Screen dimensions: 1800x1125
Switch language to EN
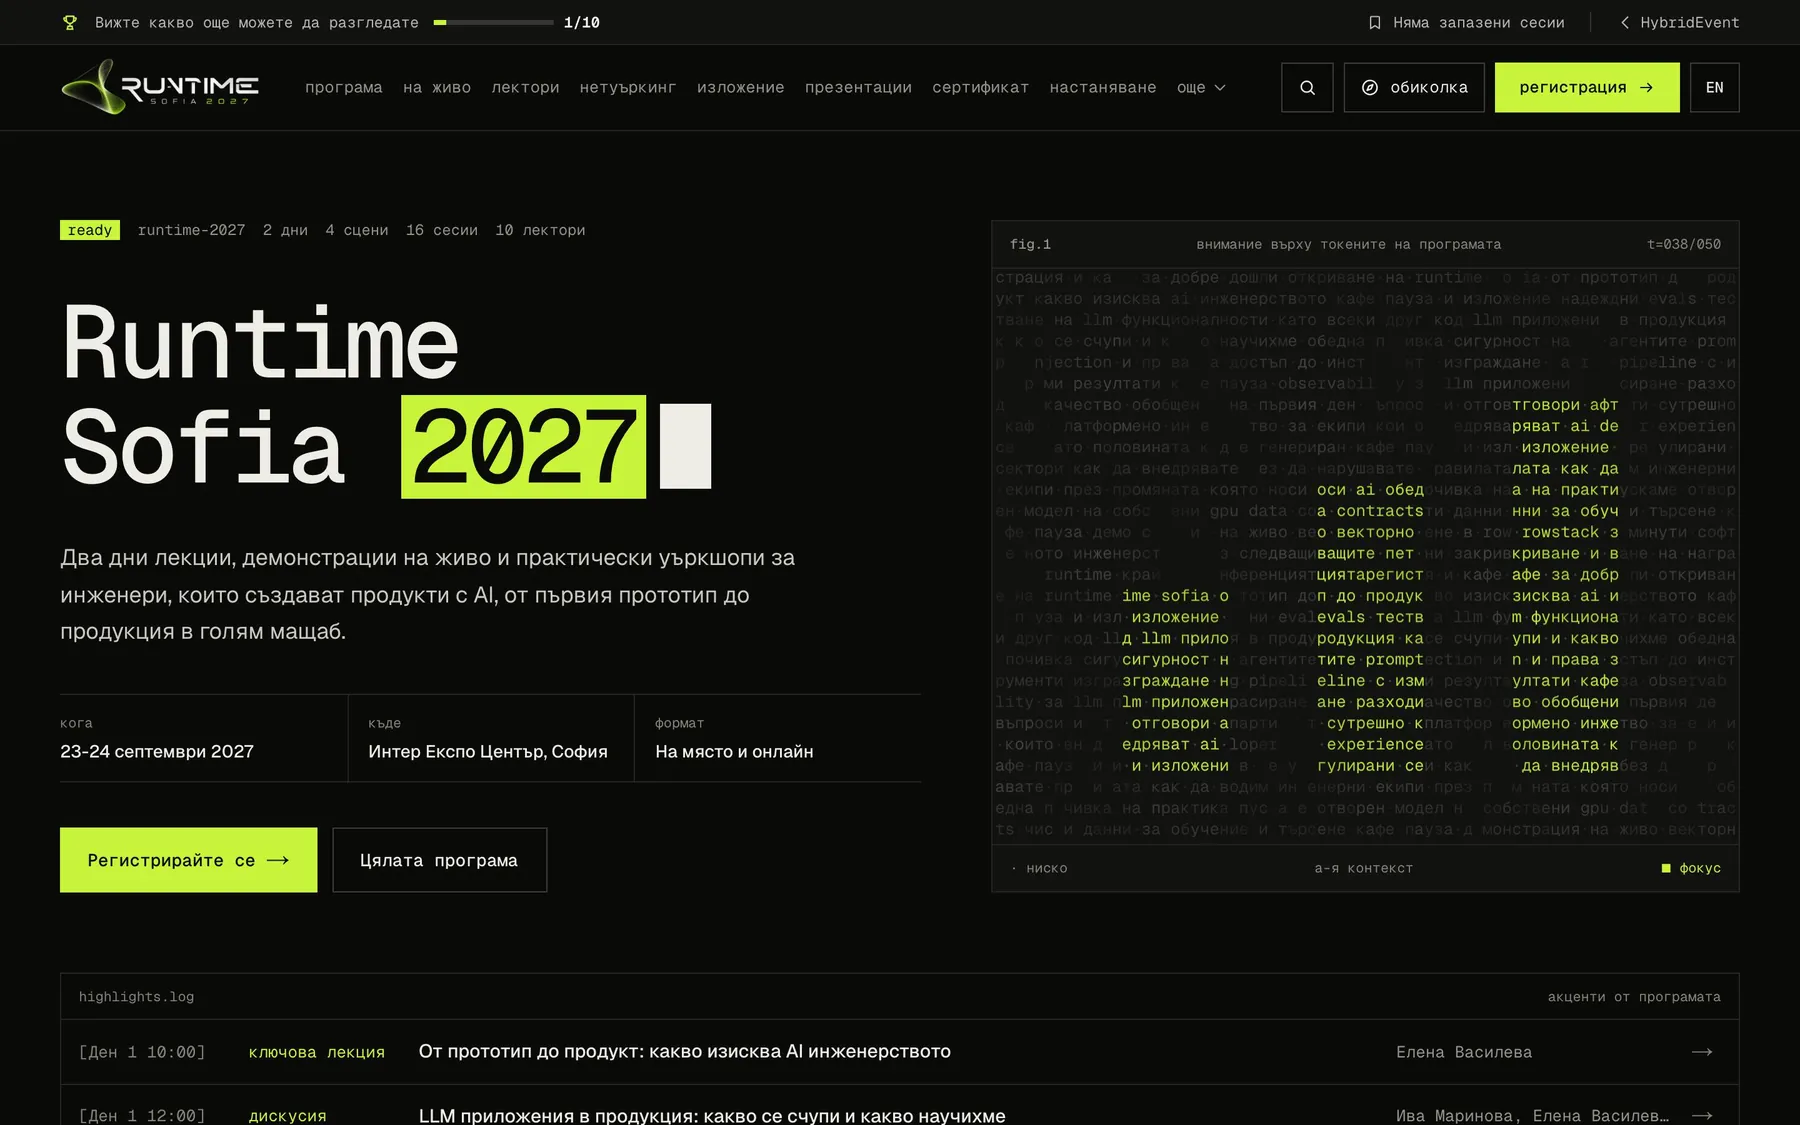(1714, 87)
